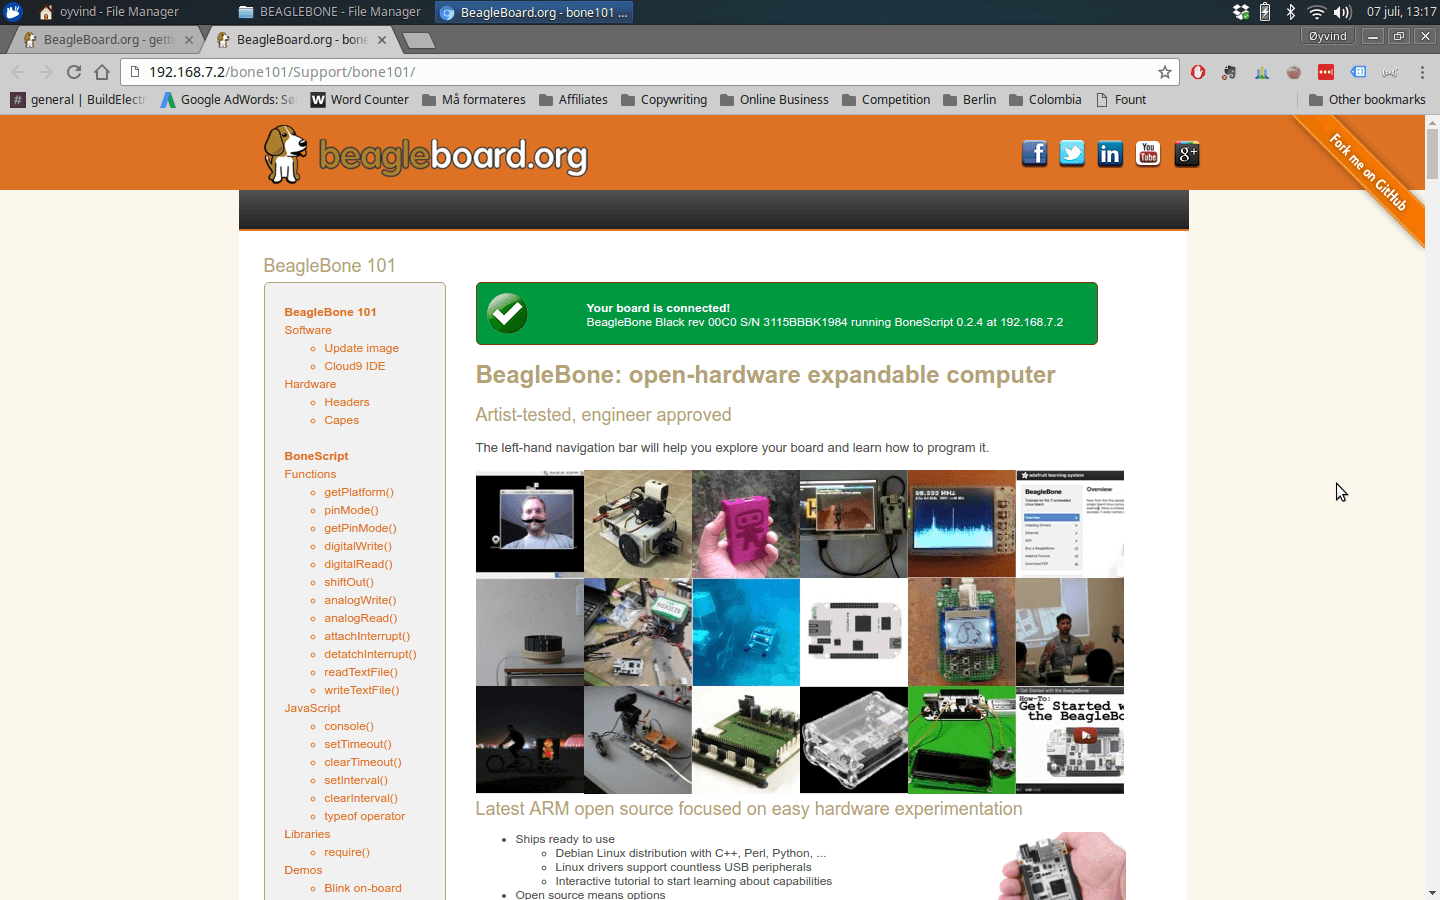This screenshot has width=1440, height=900.
Task: Open the Wi-Fi network tray icon
Action: [1316, 12]
